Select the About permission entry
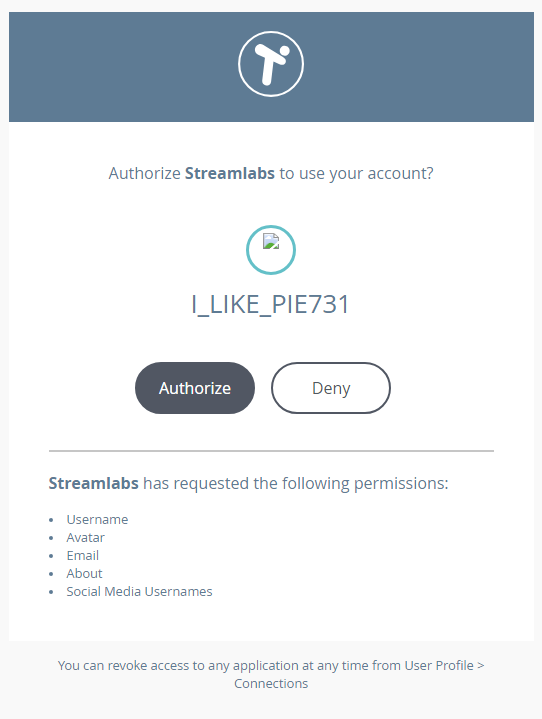Image resolution: width=542 pixels, height=719 pixels. [x=84, y=573]
